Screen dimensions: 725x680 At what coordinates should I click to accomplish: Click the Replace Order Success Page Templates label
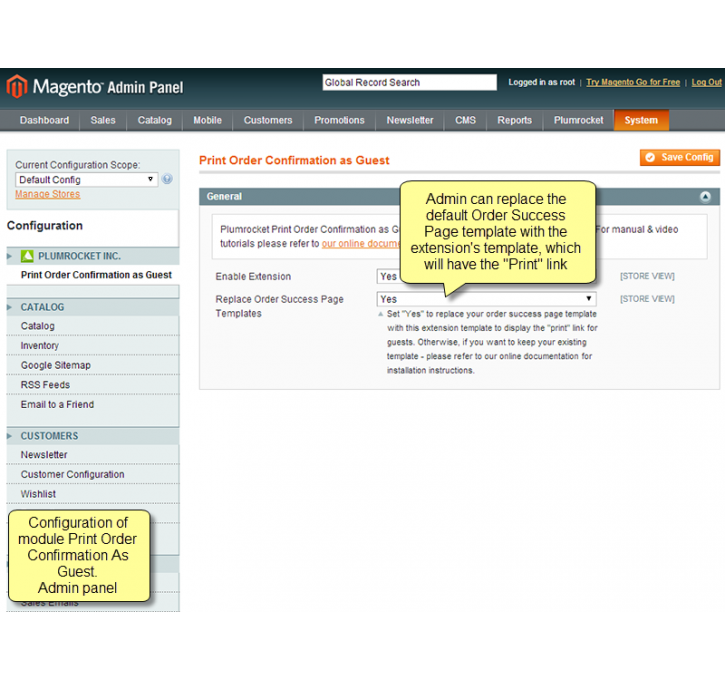click(x=279, y=306)
